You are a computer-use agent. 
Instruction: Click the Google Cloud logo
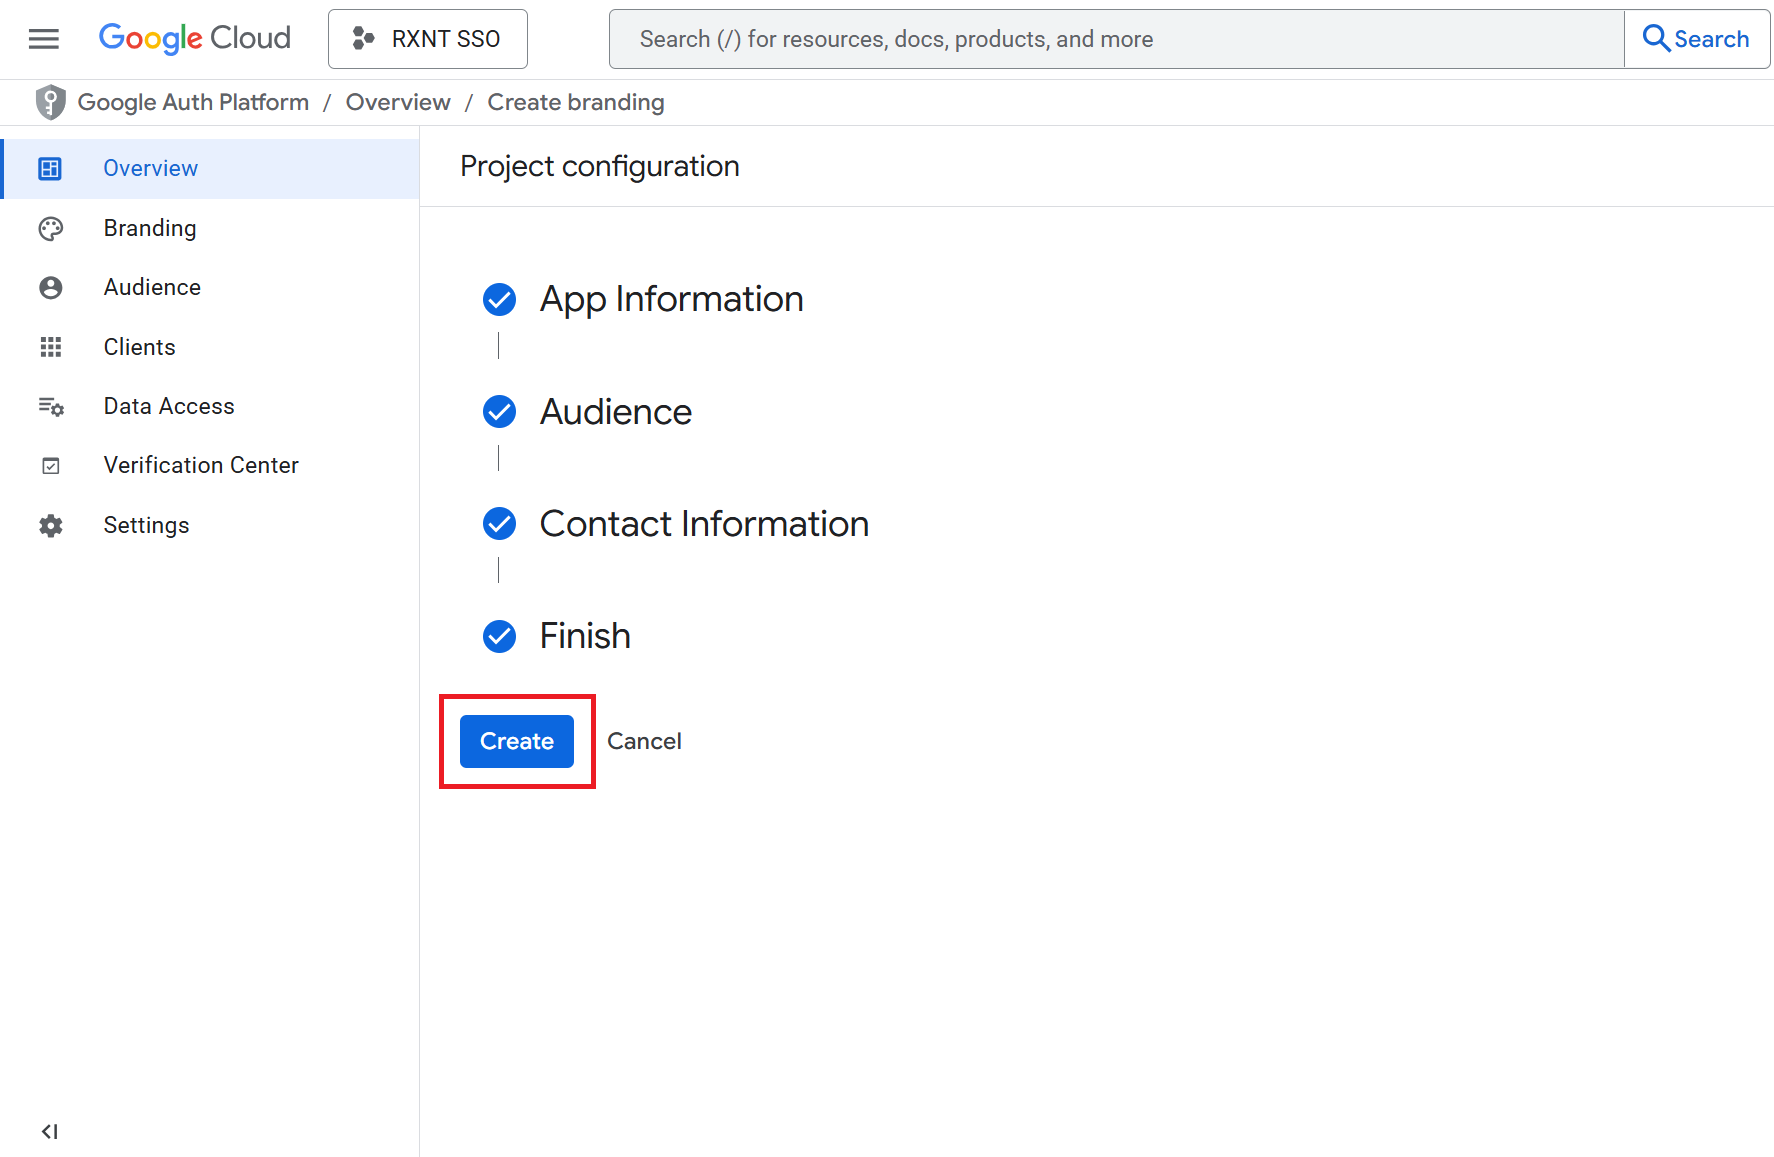tap(194, 38)
